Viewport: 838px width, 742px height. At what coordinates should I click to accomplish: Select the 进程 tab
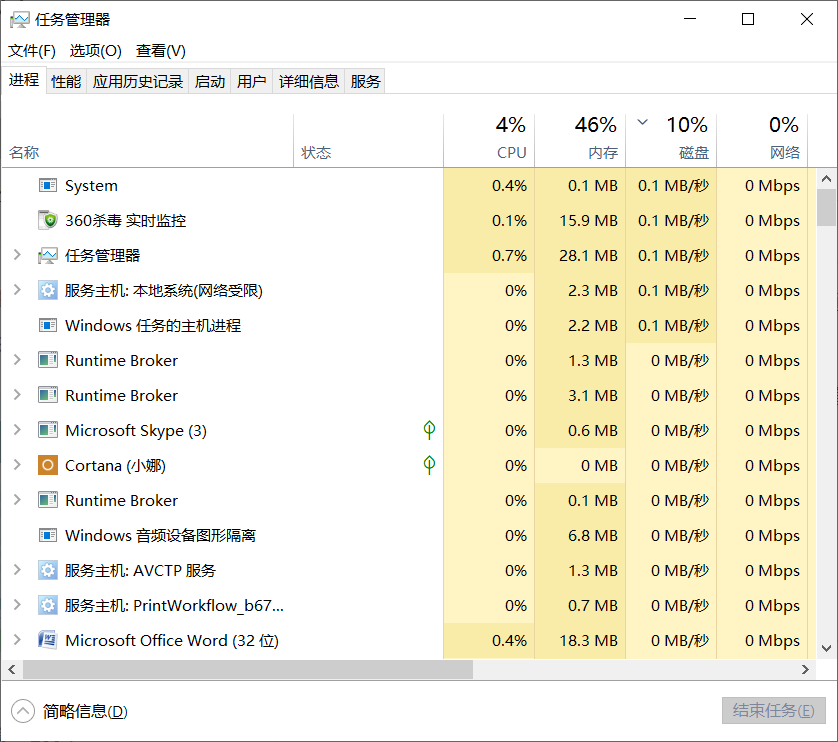24,80
